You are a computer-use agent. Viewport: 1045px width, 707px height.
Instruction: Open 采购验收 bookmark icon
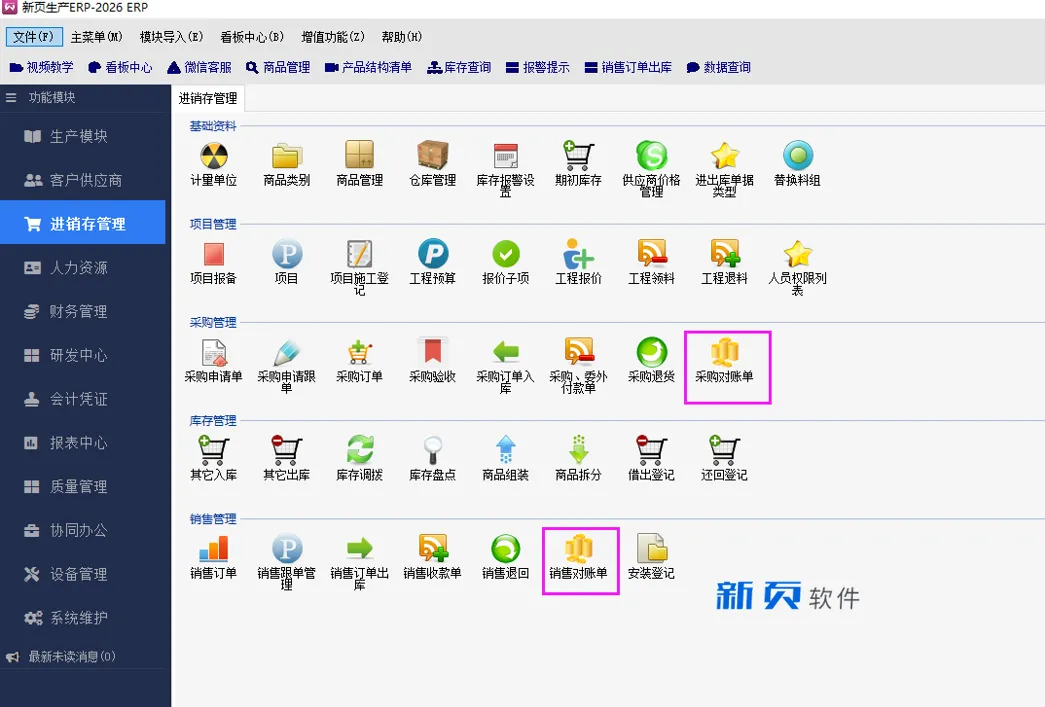pyautogui.click(x=433, y=352)
